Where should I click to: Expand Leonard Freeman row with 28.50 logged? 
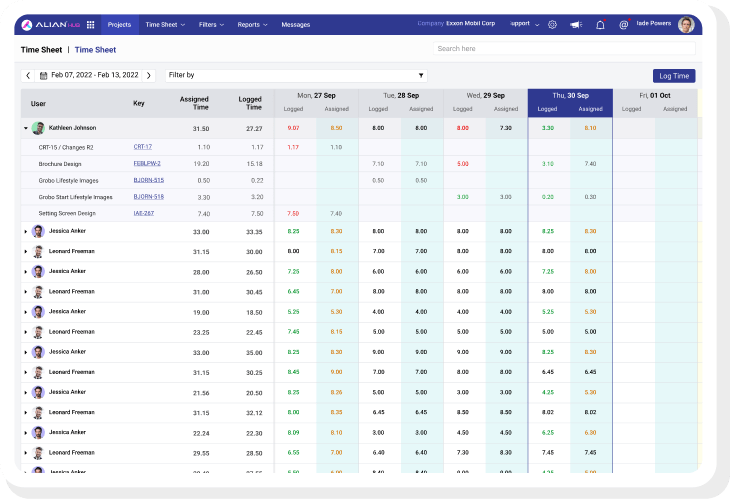[x=26, y=453]
